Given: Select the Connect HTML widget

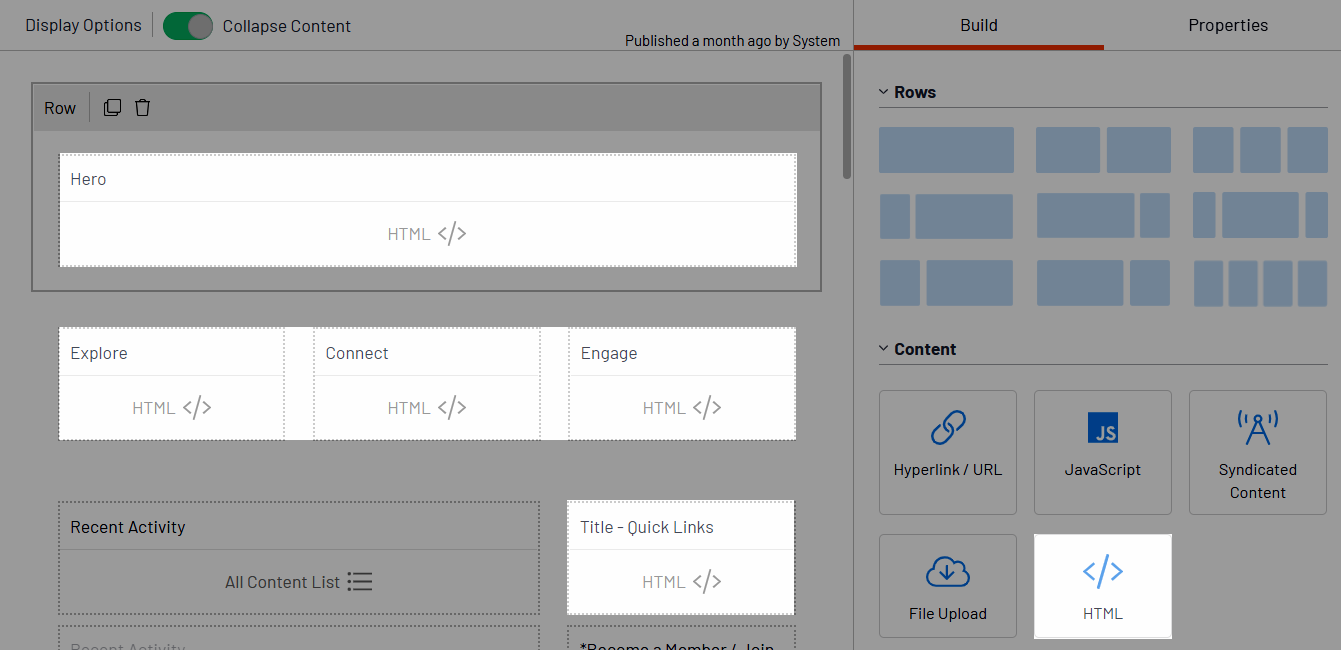Looking at the screenshot, I should 427,384.
